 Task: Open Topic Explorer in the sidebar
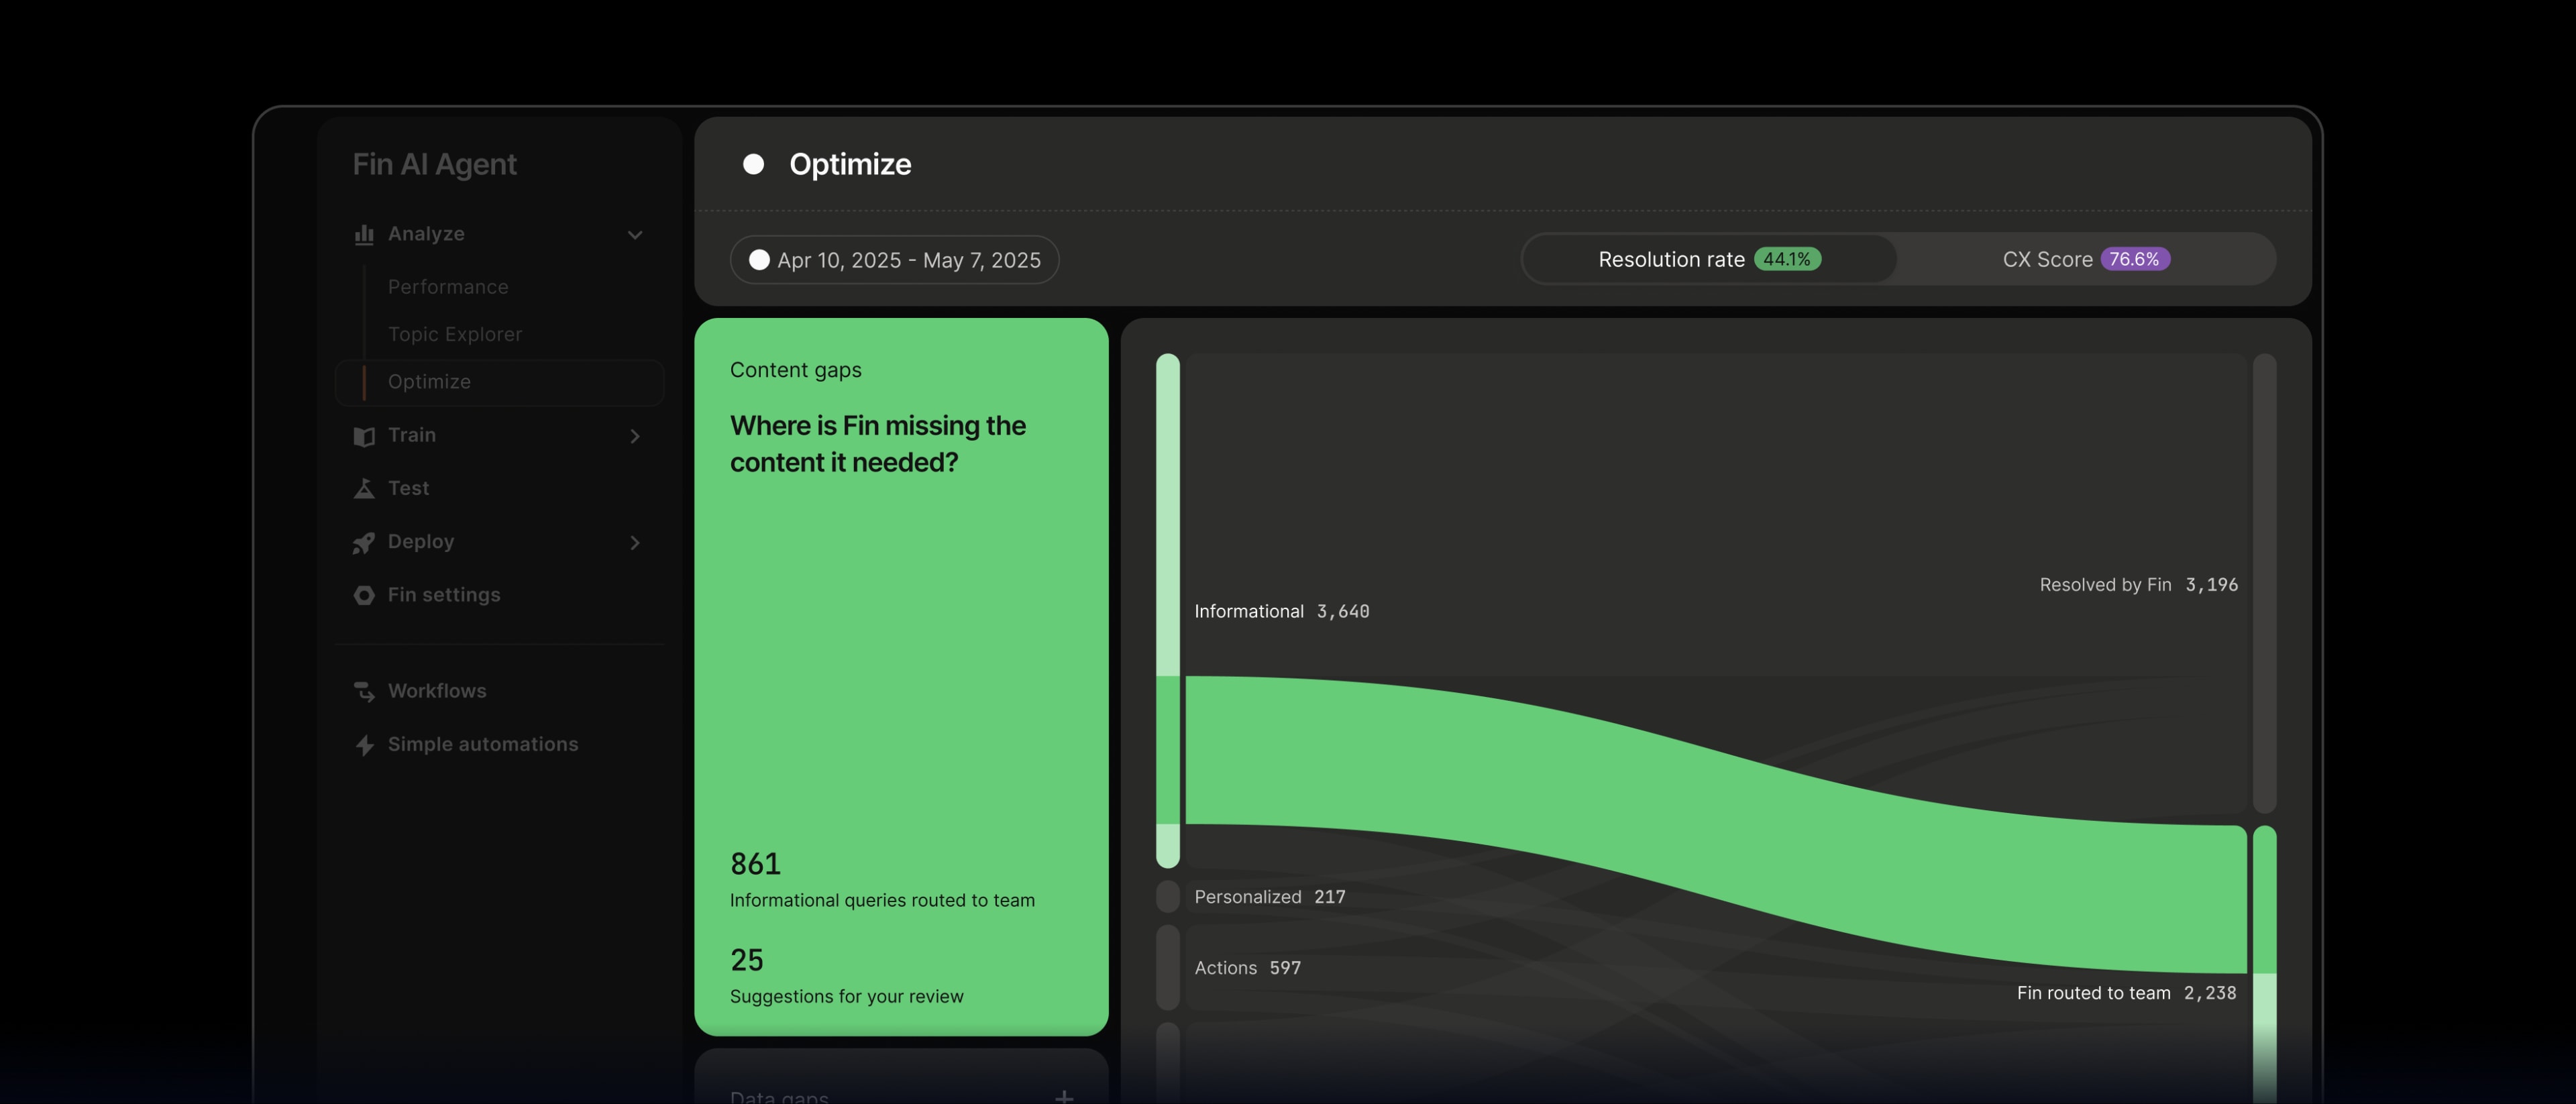(455, 334)
